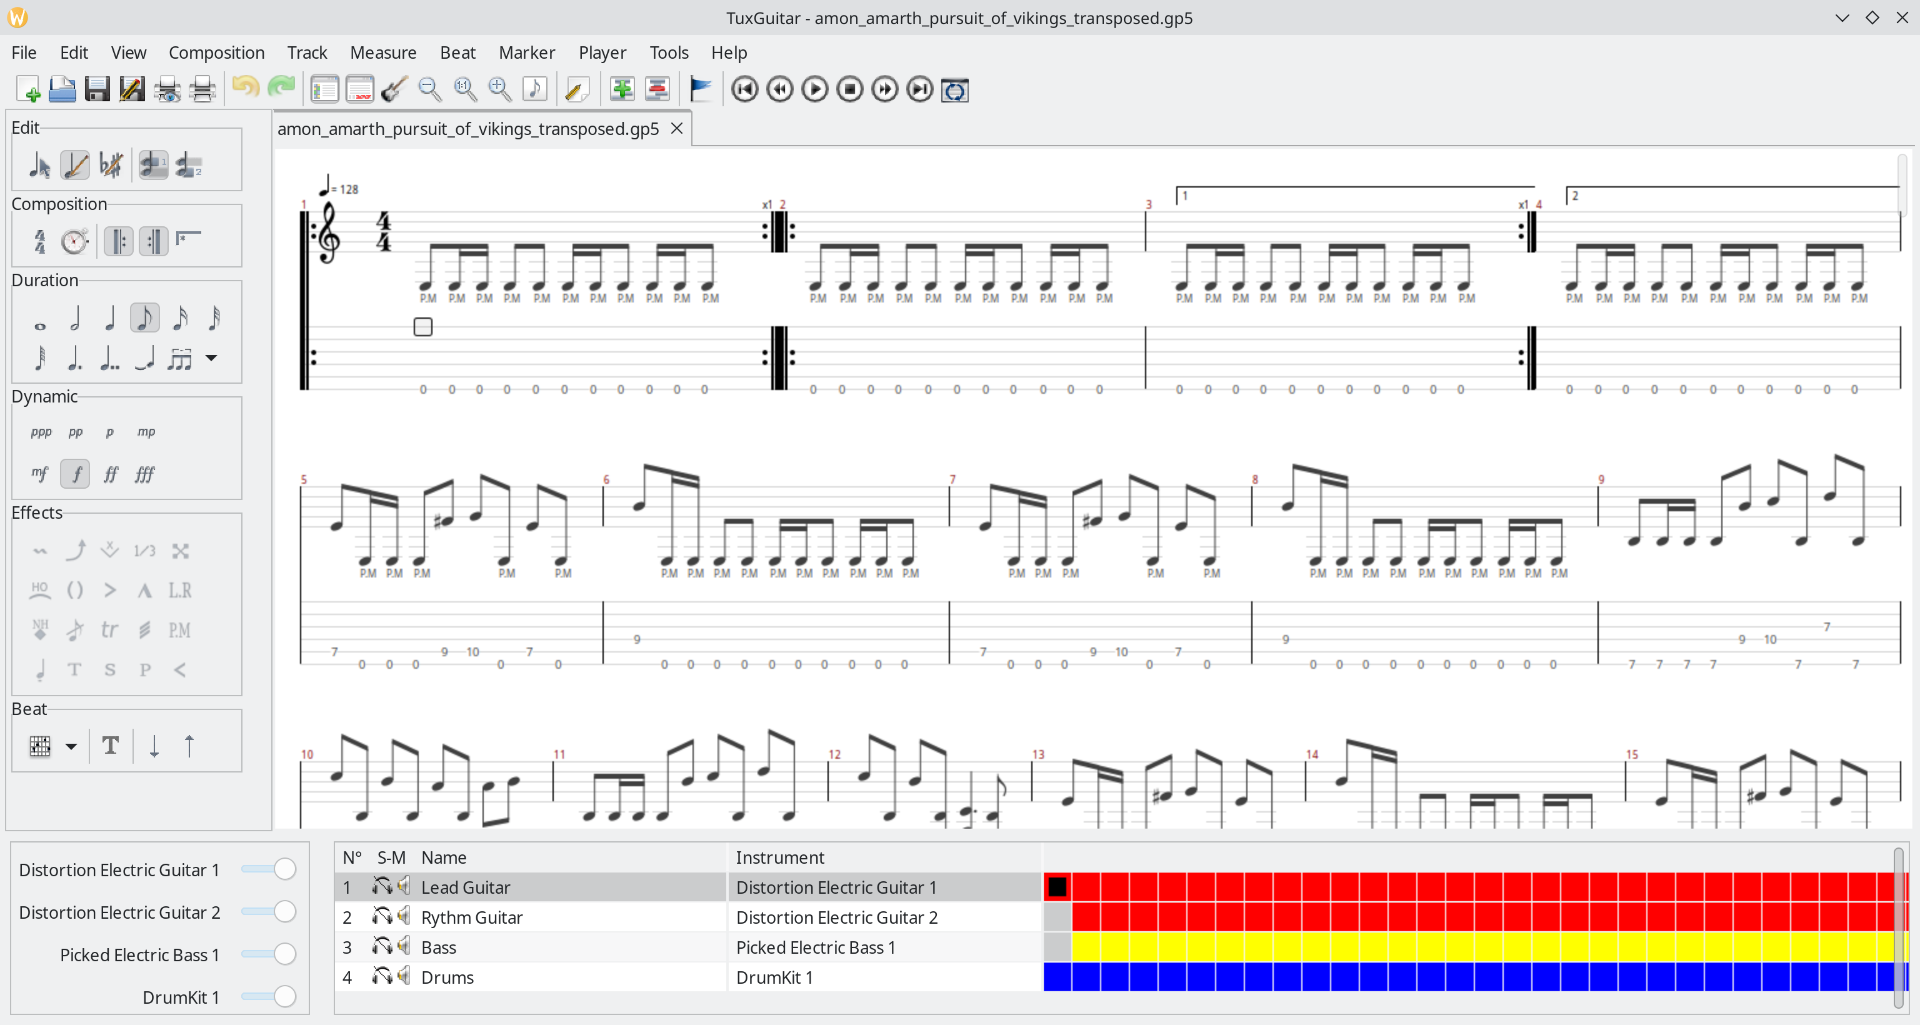Viewport: 1920px width, 1025px height.
Task: Select quarter note duration
Action: (110, 319)
